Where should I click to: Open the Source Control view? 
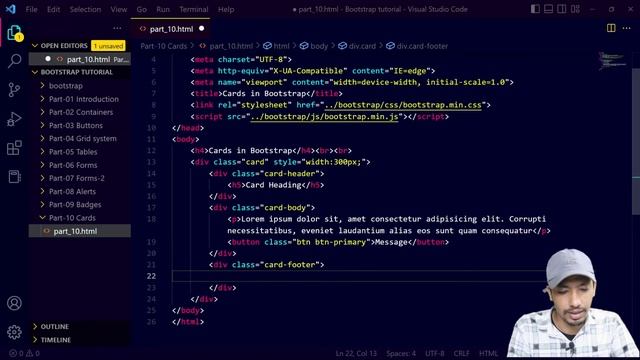point(14,90)
